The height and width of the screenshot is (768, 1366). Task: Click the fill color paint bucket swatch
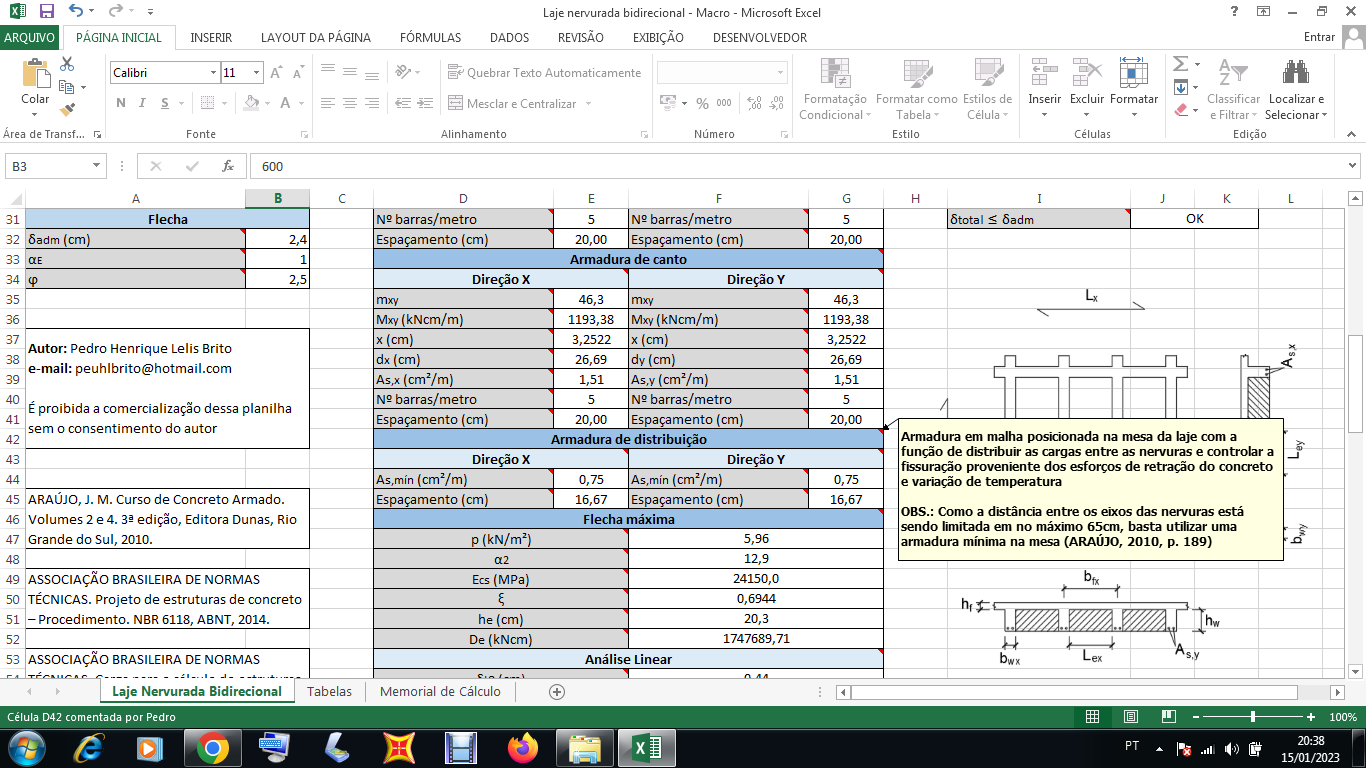(x=250, y=103)
